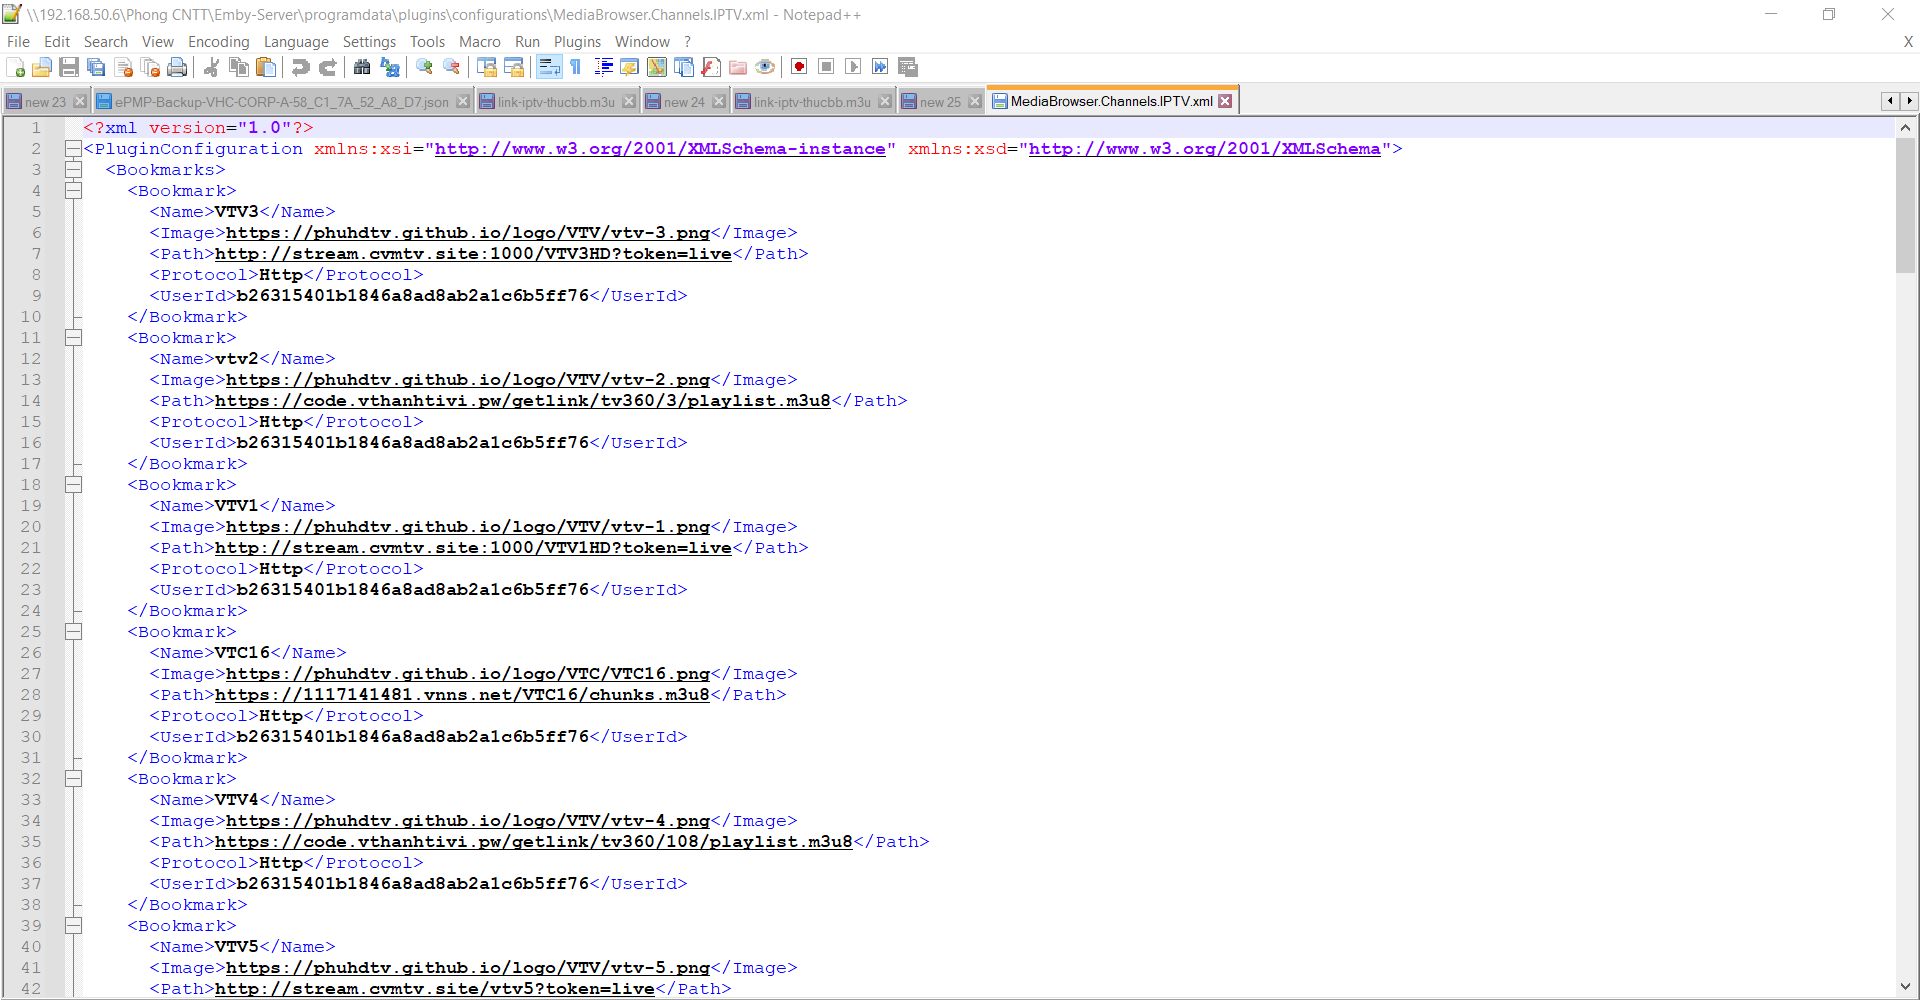Open the Plugins menu
Screen dimensions: 1920x1000
pyautogui.click(x=578, y=42)
